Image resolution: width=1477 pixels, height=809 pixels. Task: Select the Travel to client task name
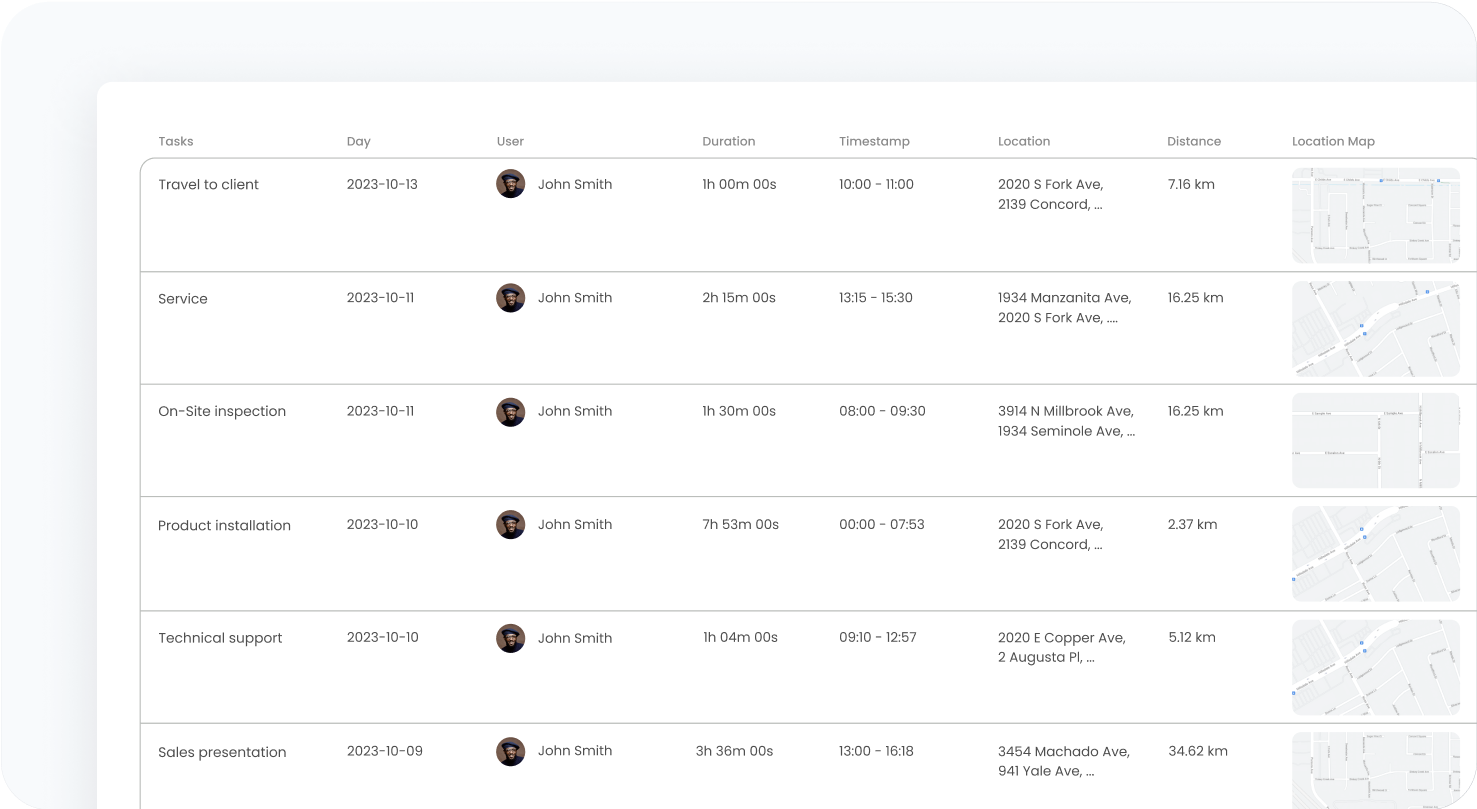(208, 184)
